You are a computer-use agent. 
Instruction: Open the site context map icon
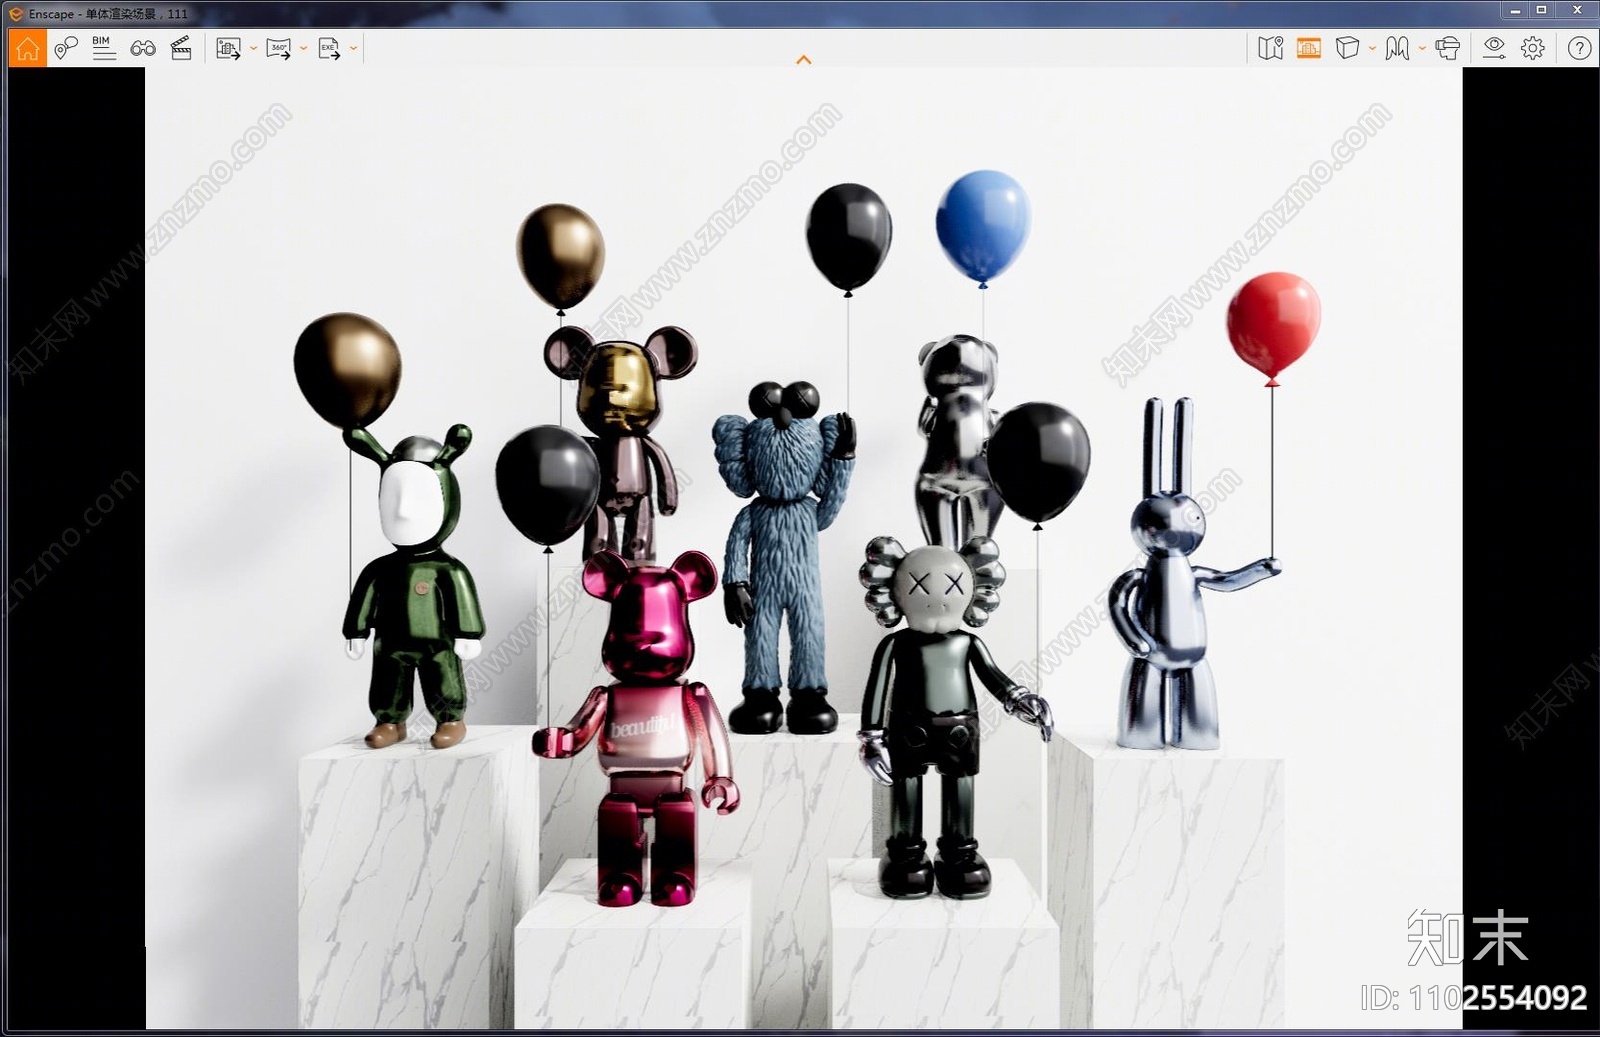coord(1270,48)
